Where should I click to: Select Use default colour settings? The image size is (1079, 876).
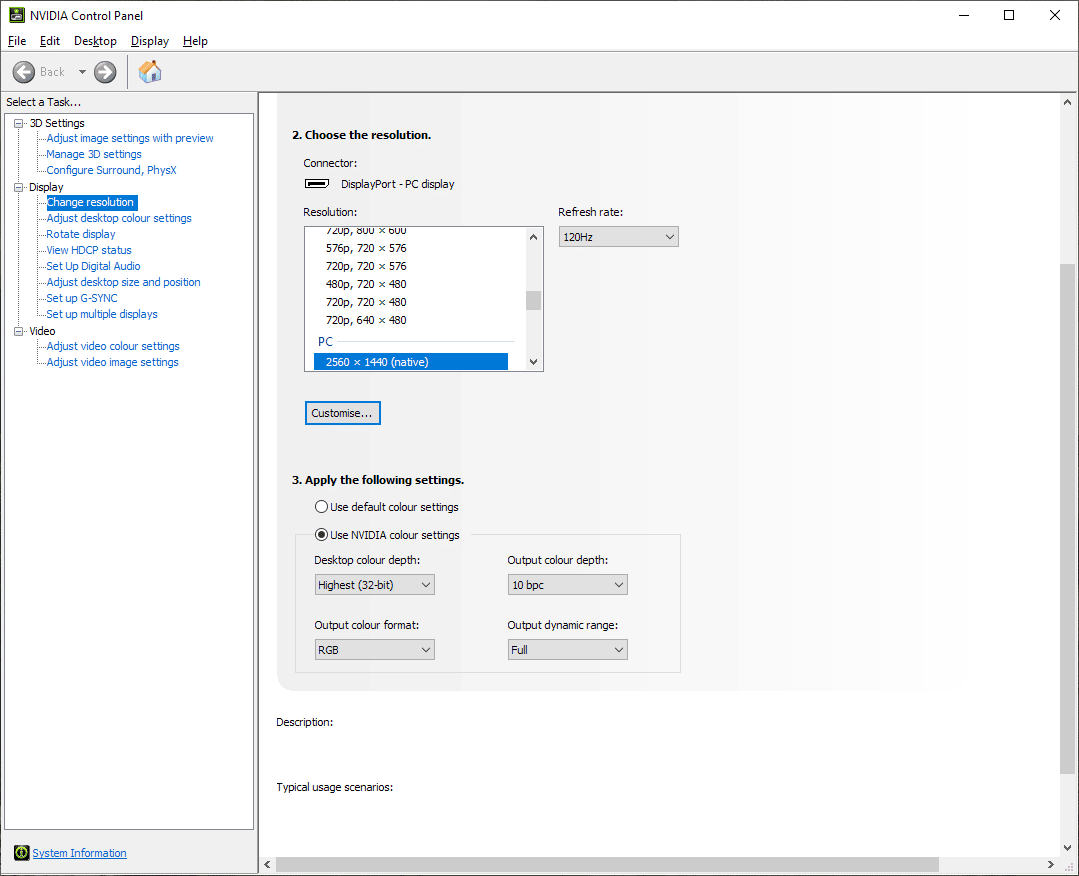(321, 507)
